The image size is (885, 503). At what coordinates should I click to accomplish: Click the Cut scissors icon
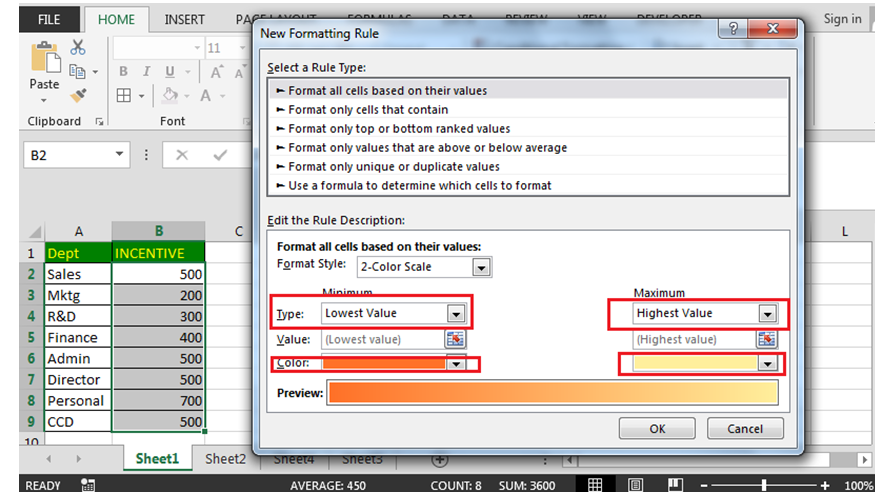[78, 47]
